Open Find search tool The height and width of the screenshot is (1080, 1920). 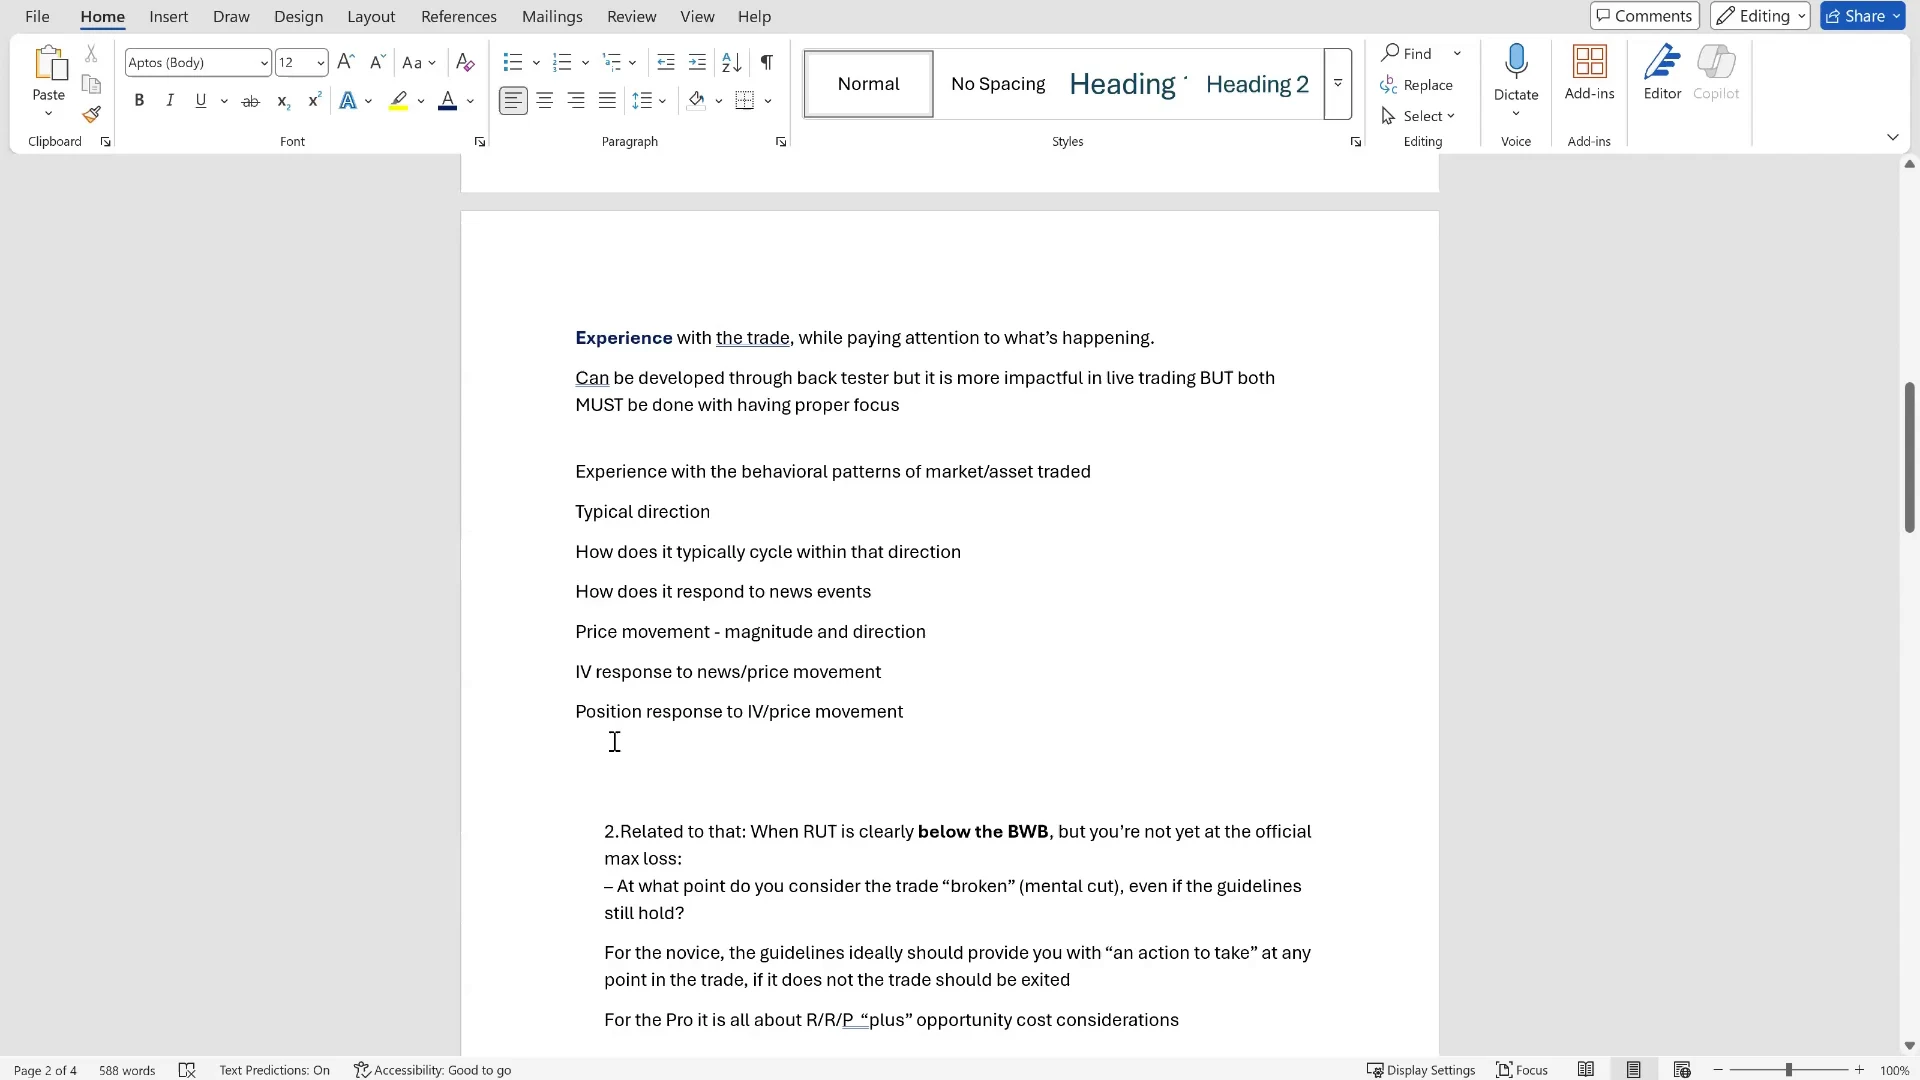tap(1407, 53)
